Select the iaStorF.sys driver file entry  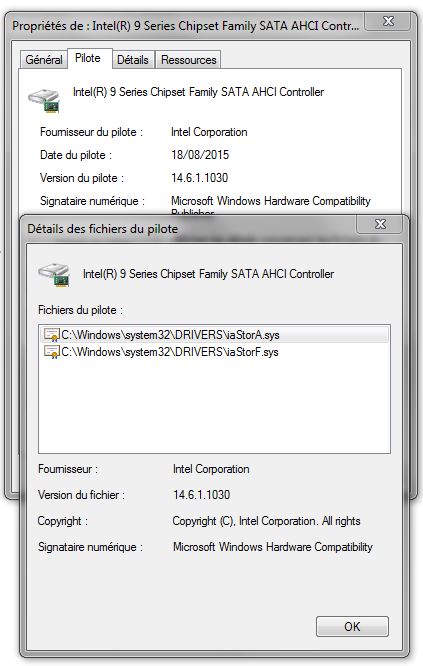click(214, 352)
